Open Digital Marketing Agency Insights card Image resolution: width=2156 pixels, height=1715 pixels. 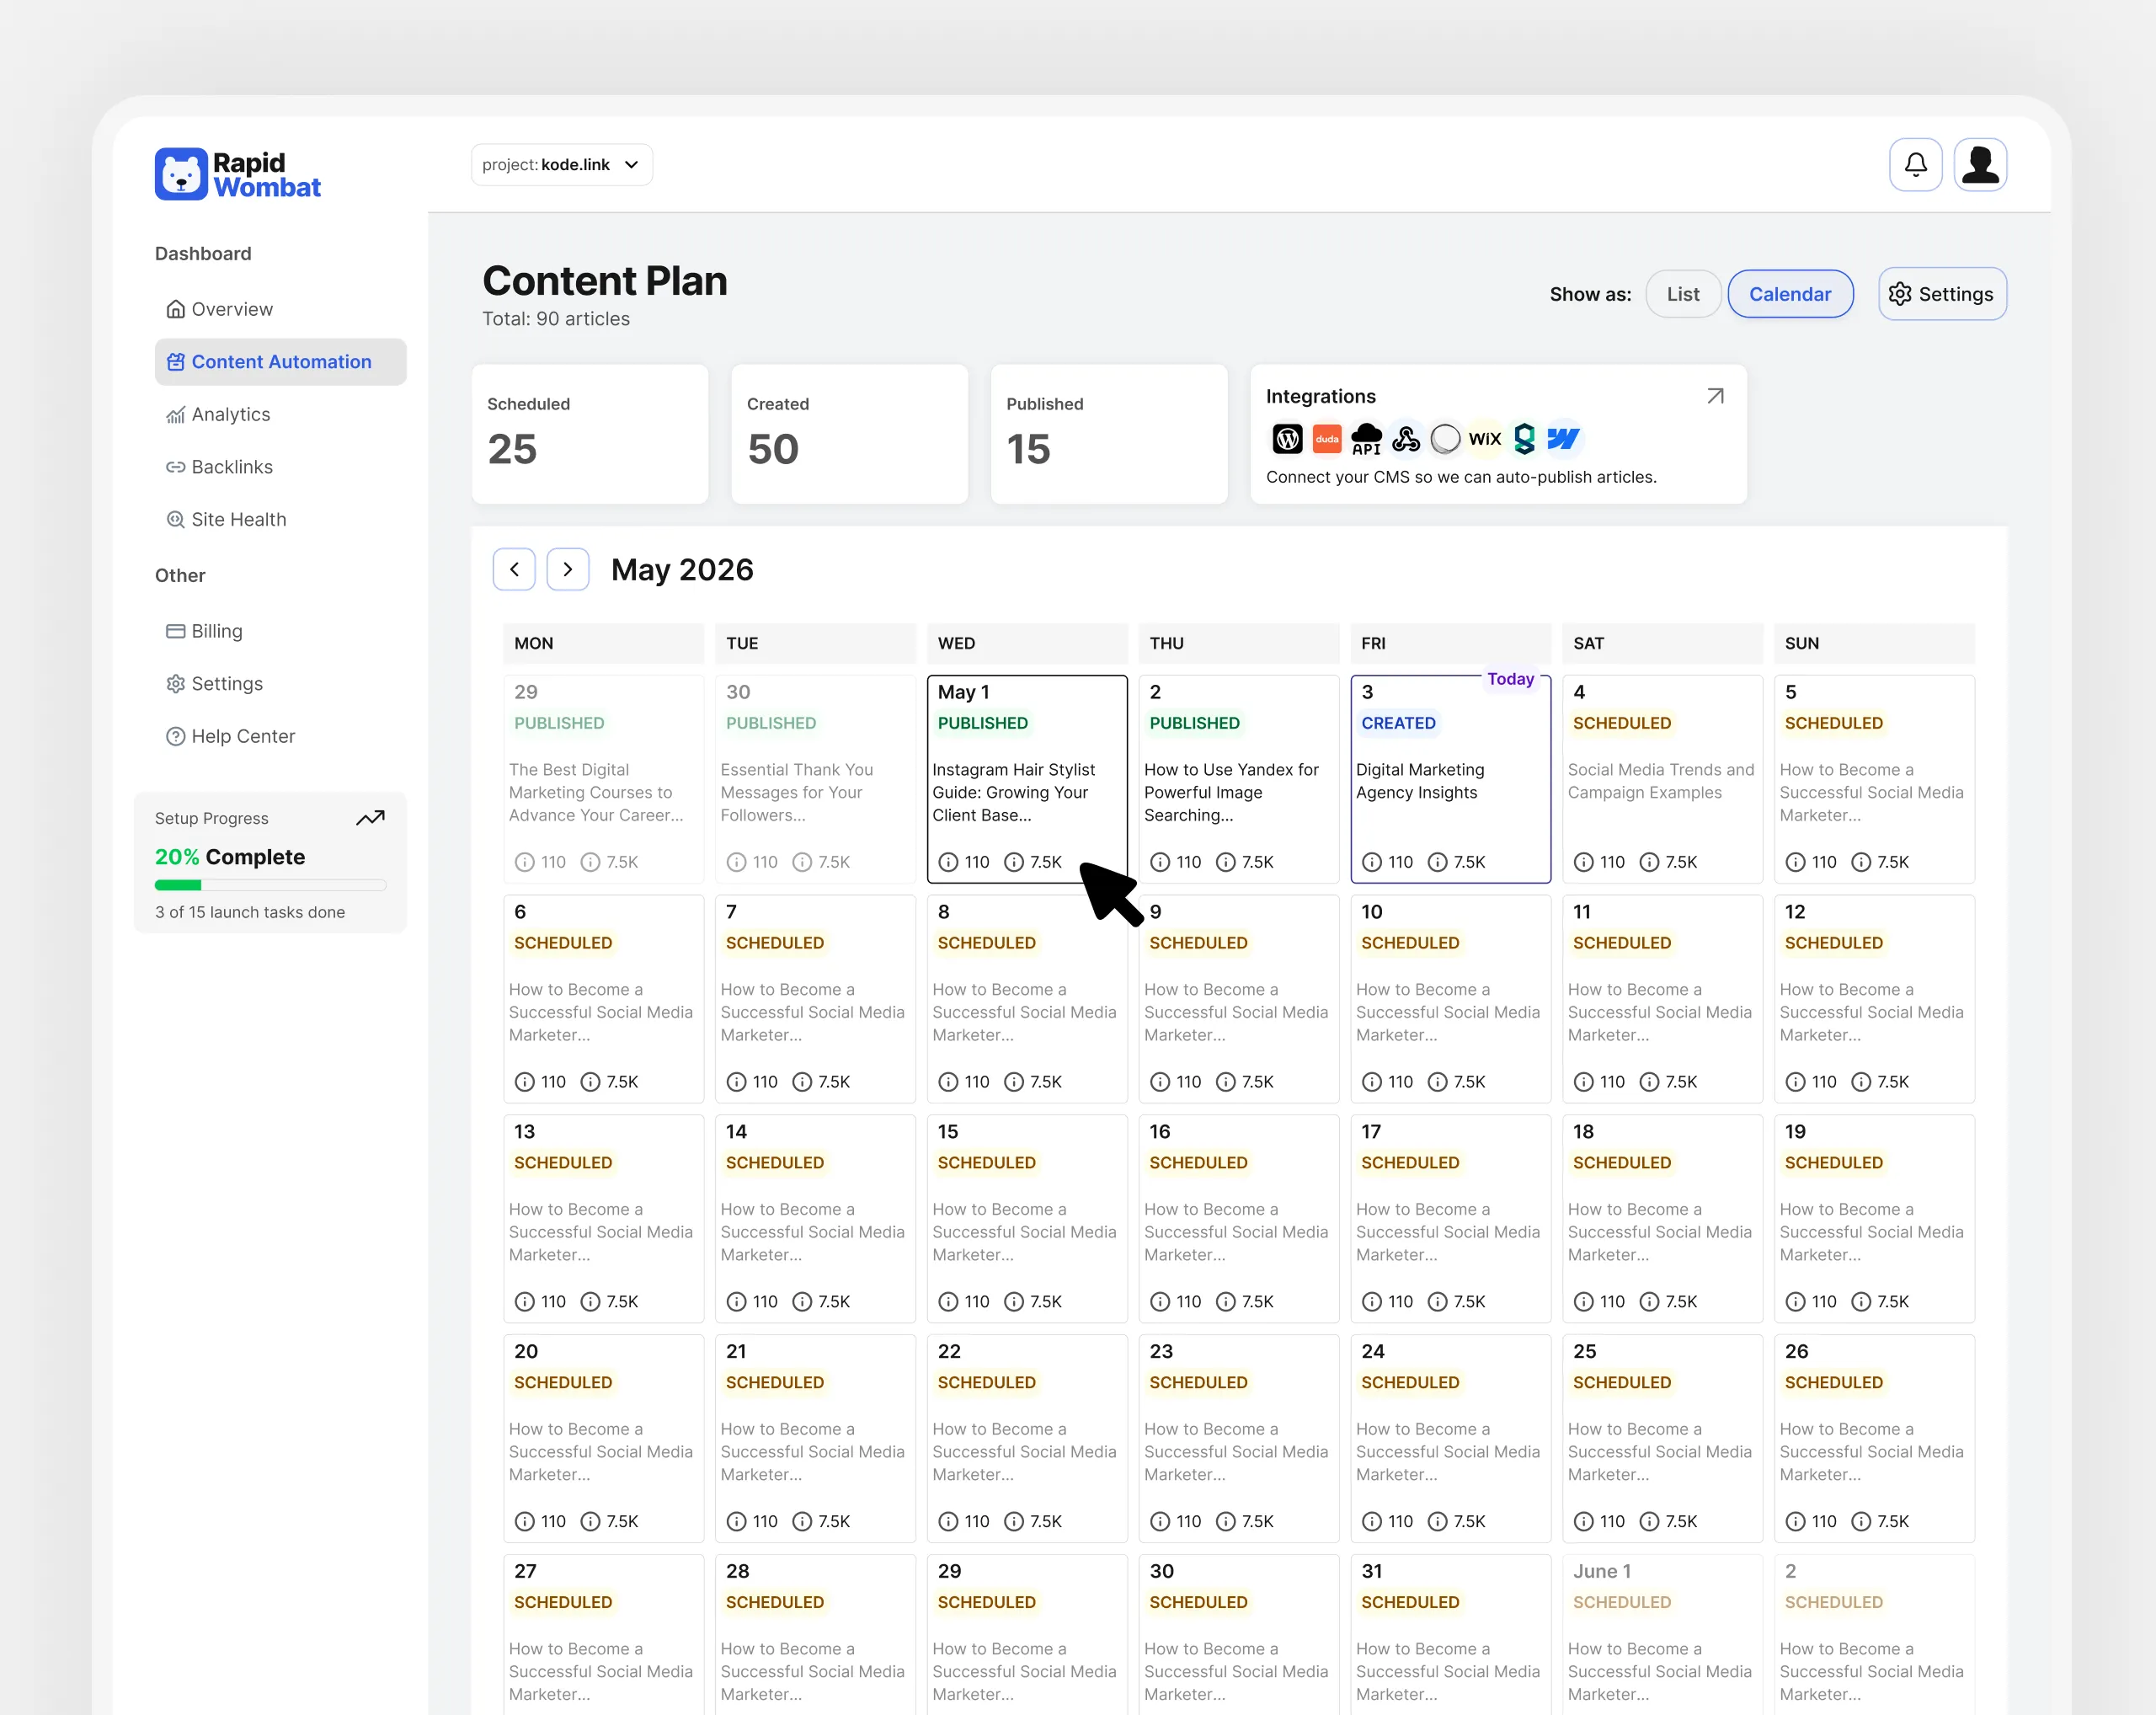point(1450,779)
